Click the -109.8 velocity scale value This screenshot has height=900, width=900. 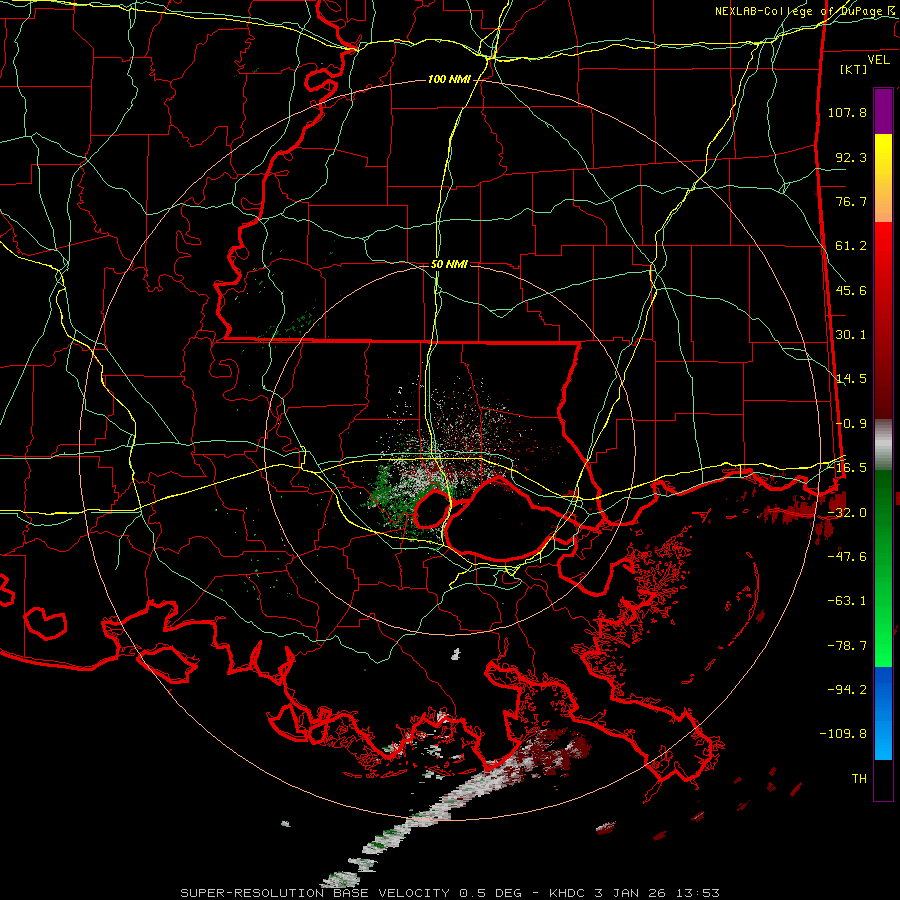[844, 734]
